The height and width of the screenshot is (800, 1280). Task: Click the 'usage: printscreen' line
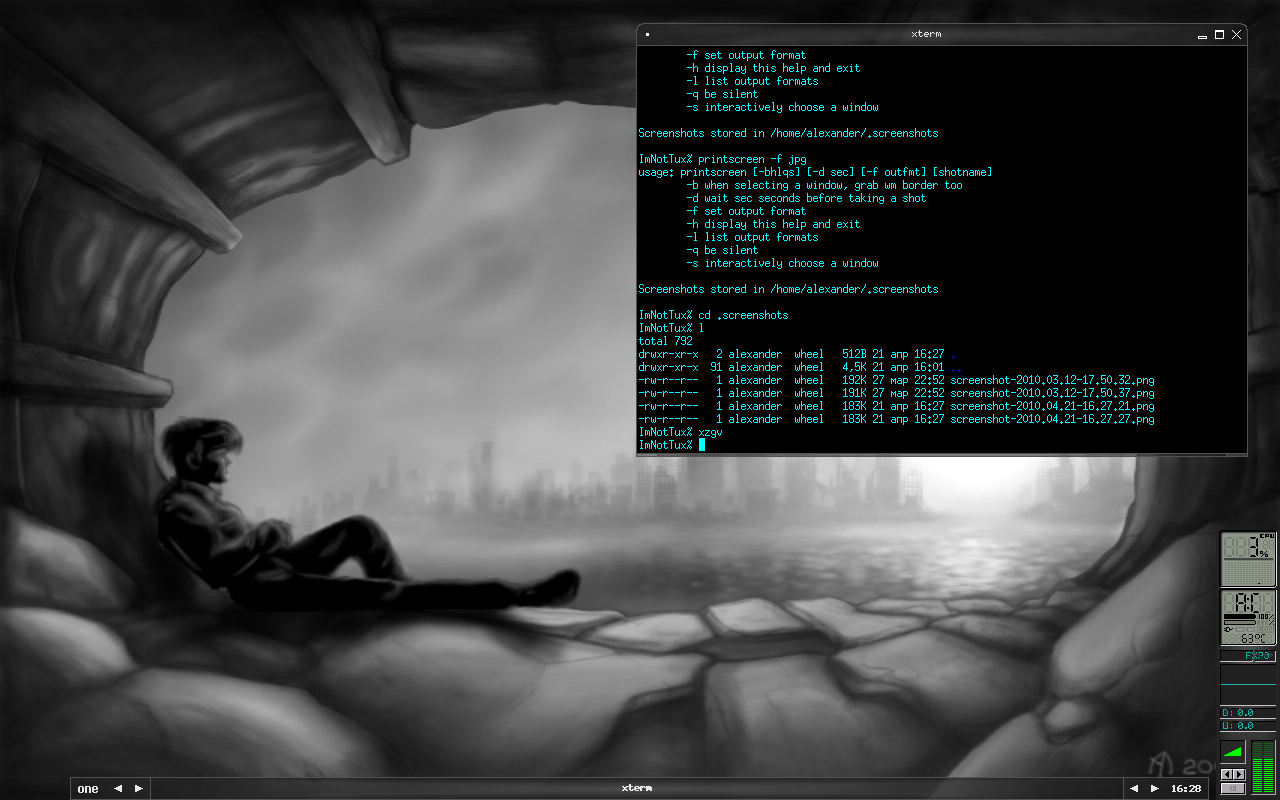[x=815, y=172]
